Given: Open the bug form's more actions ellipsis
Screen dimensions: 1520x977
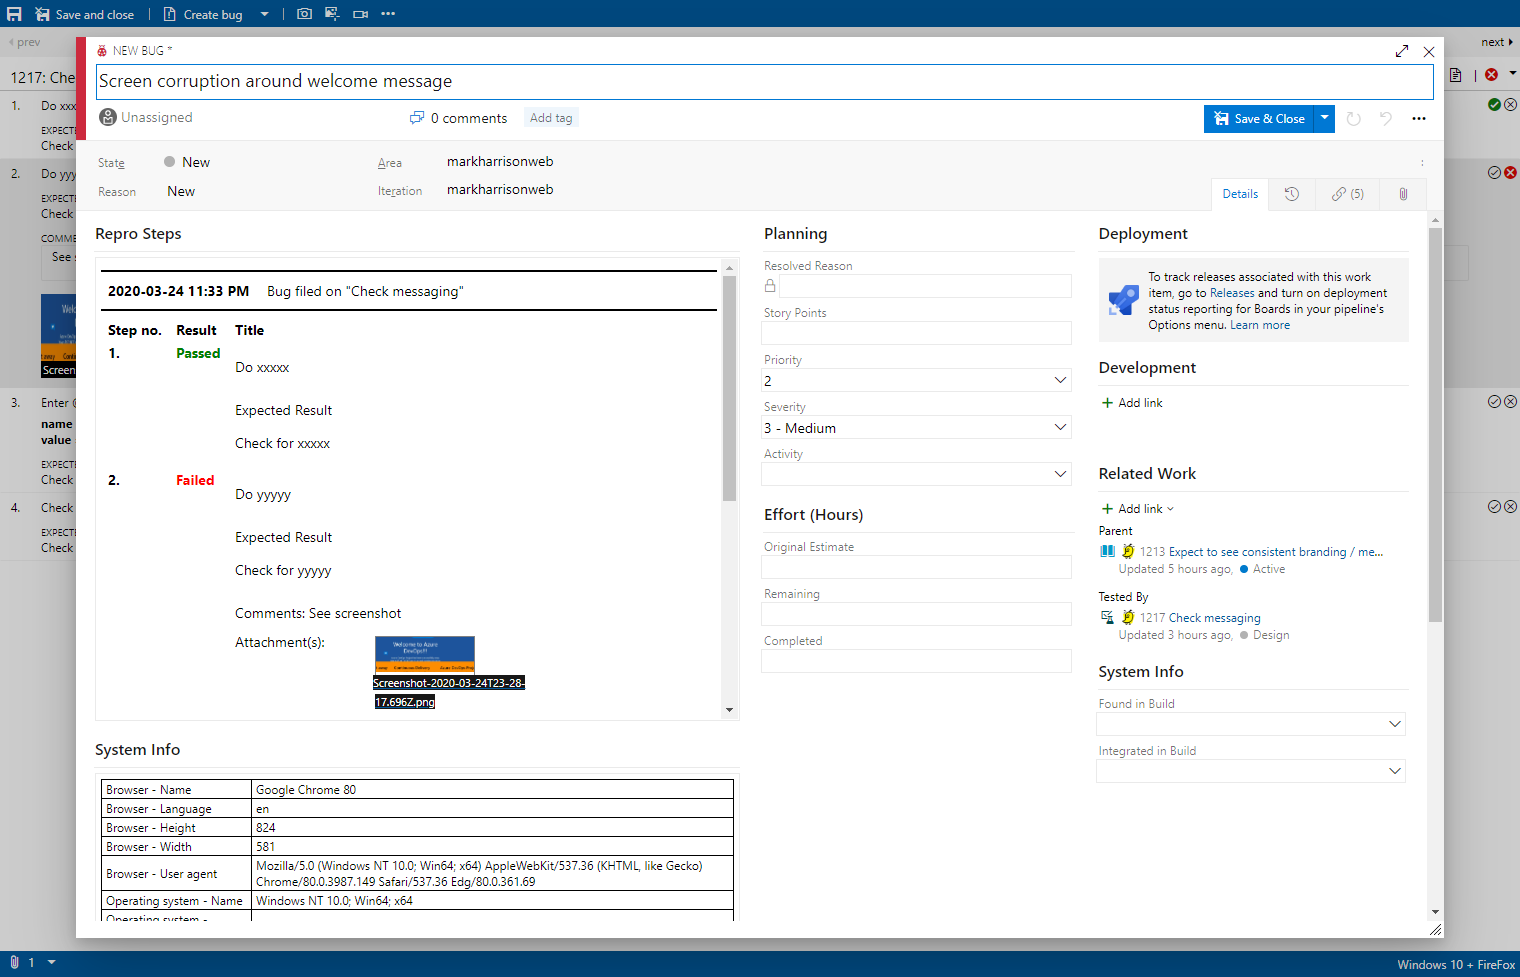Looking at the screenshot, I should click(1418, 119).
